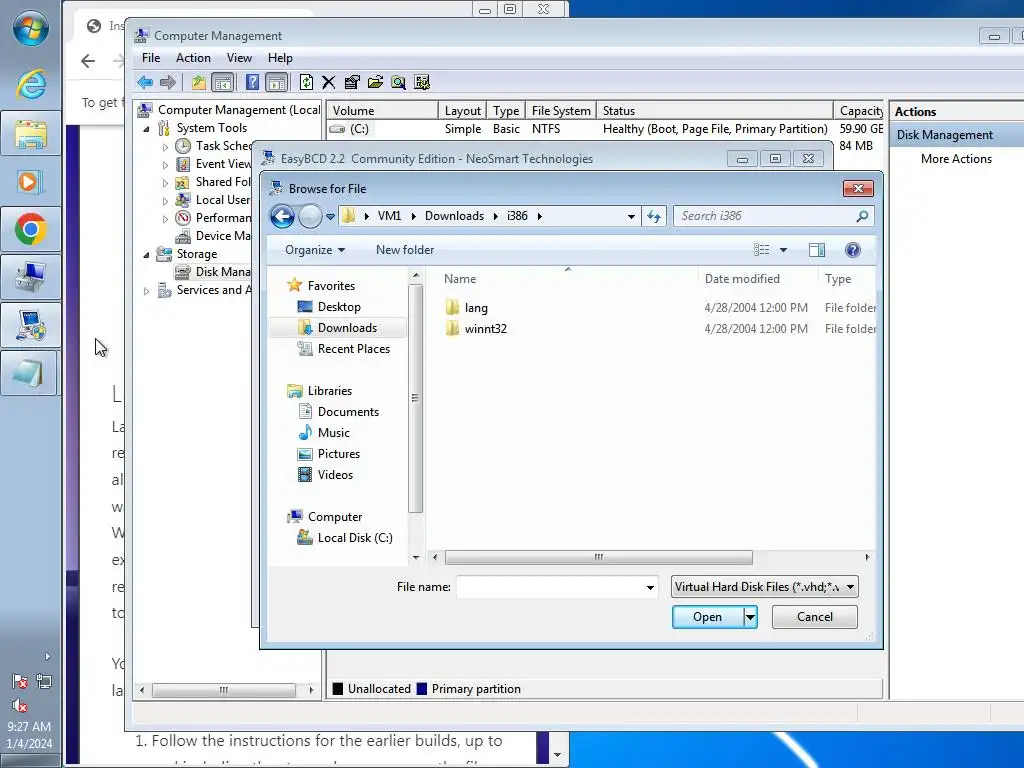1024x768 pixels.
Task: Collapse the System Tools tree node
Action: [x=146, y=129]
